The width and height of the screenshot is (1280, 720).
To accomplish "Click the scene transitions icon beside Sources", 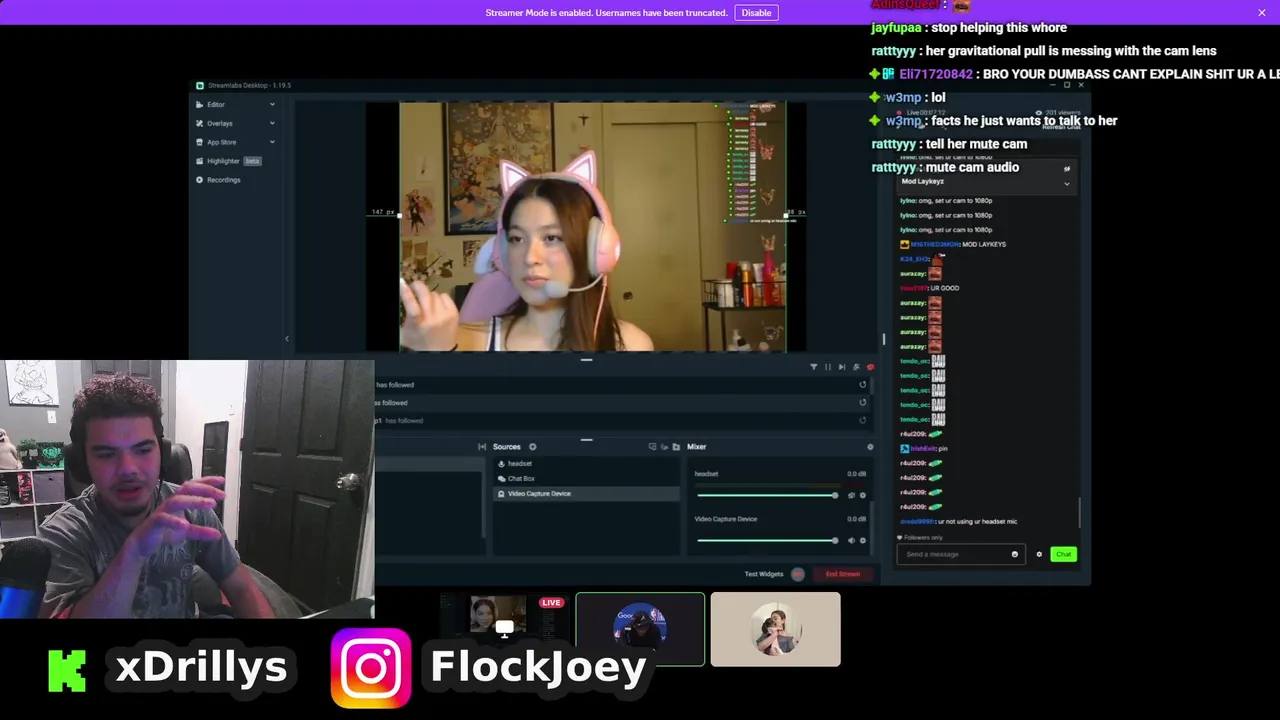I will (x=482, y=447).
